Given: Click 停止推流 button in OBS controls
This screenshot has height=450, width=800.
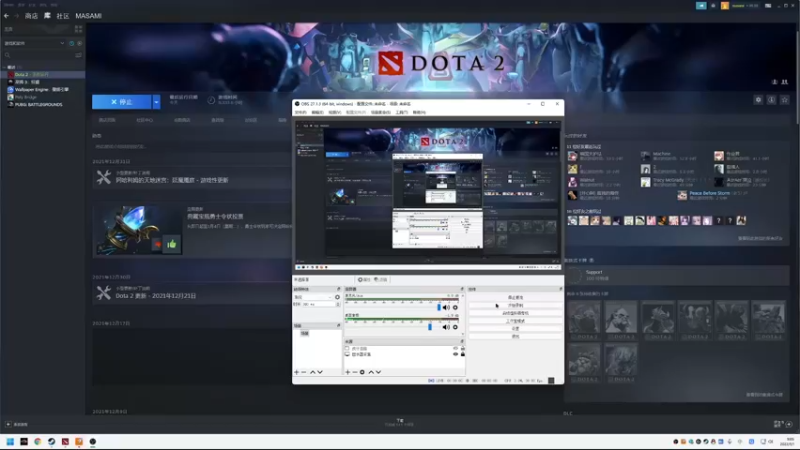Looking at the screenshot, I should 515,297.
